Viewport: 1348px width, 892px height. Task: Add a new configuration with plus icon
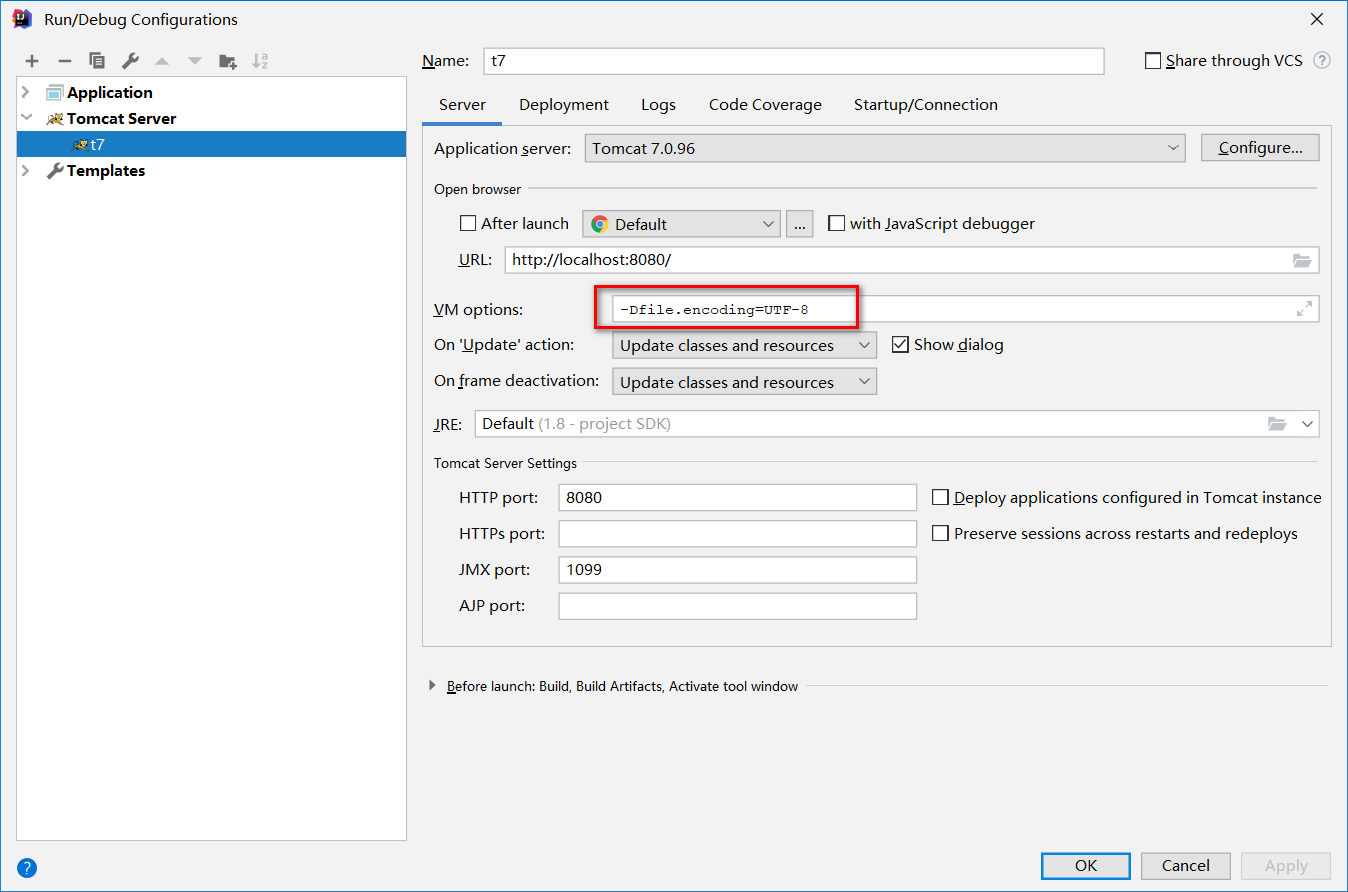coord(32,61)
